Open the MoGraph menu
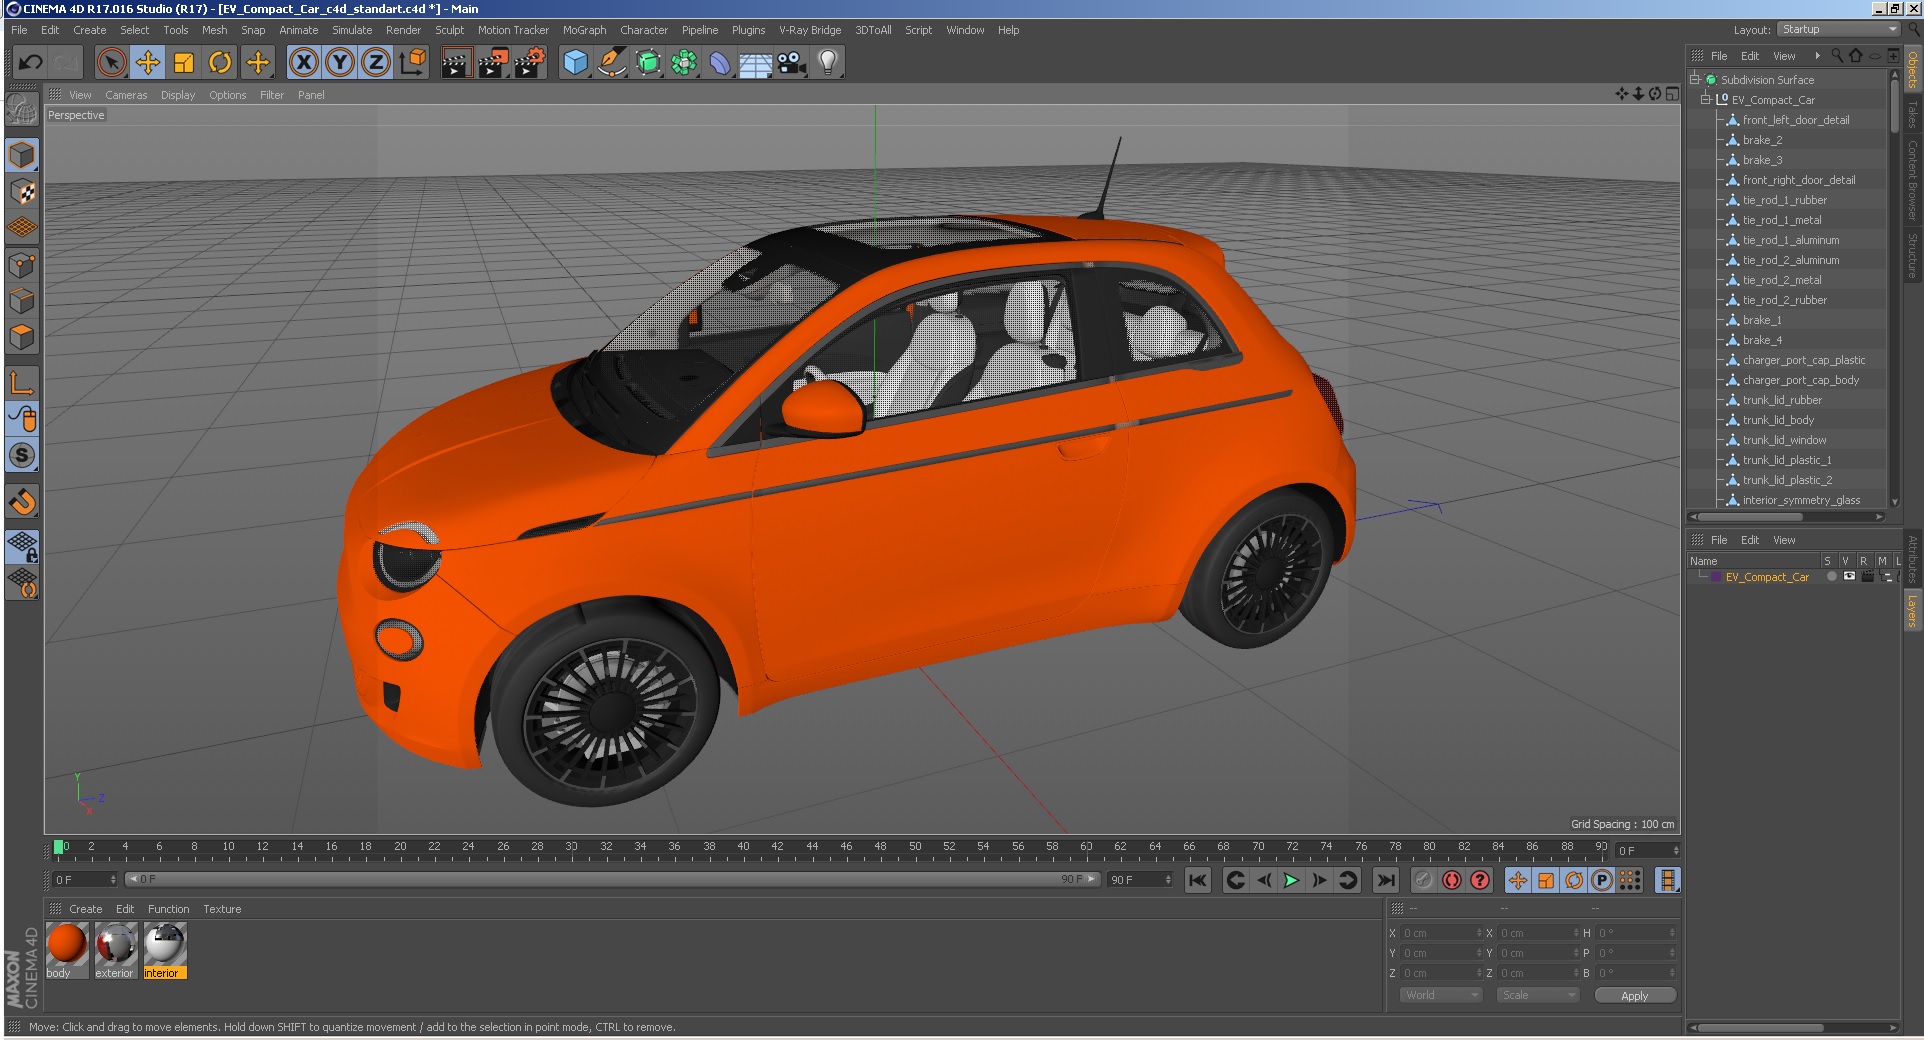This screenshot has height=1040, width=1924. pos(584,30)
